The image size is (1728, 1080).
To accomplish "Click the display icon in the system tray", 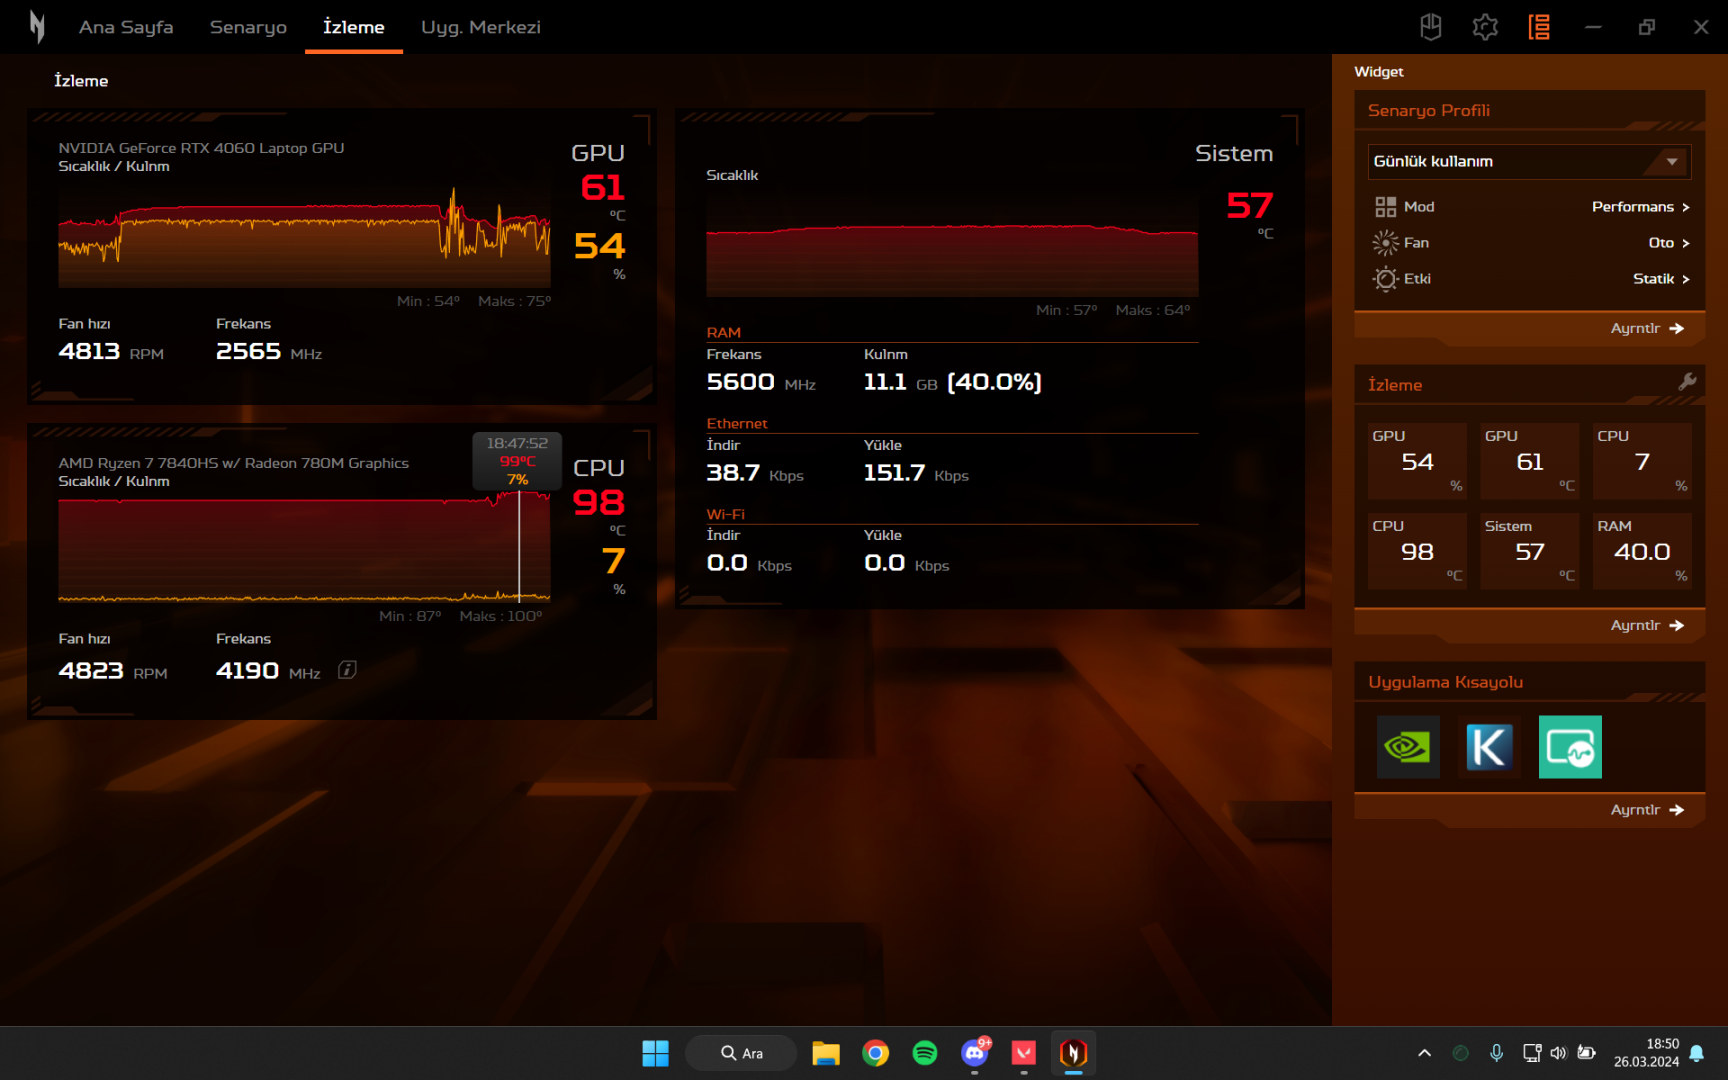I will click(1531, 1053).
